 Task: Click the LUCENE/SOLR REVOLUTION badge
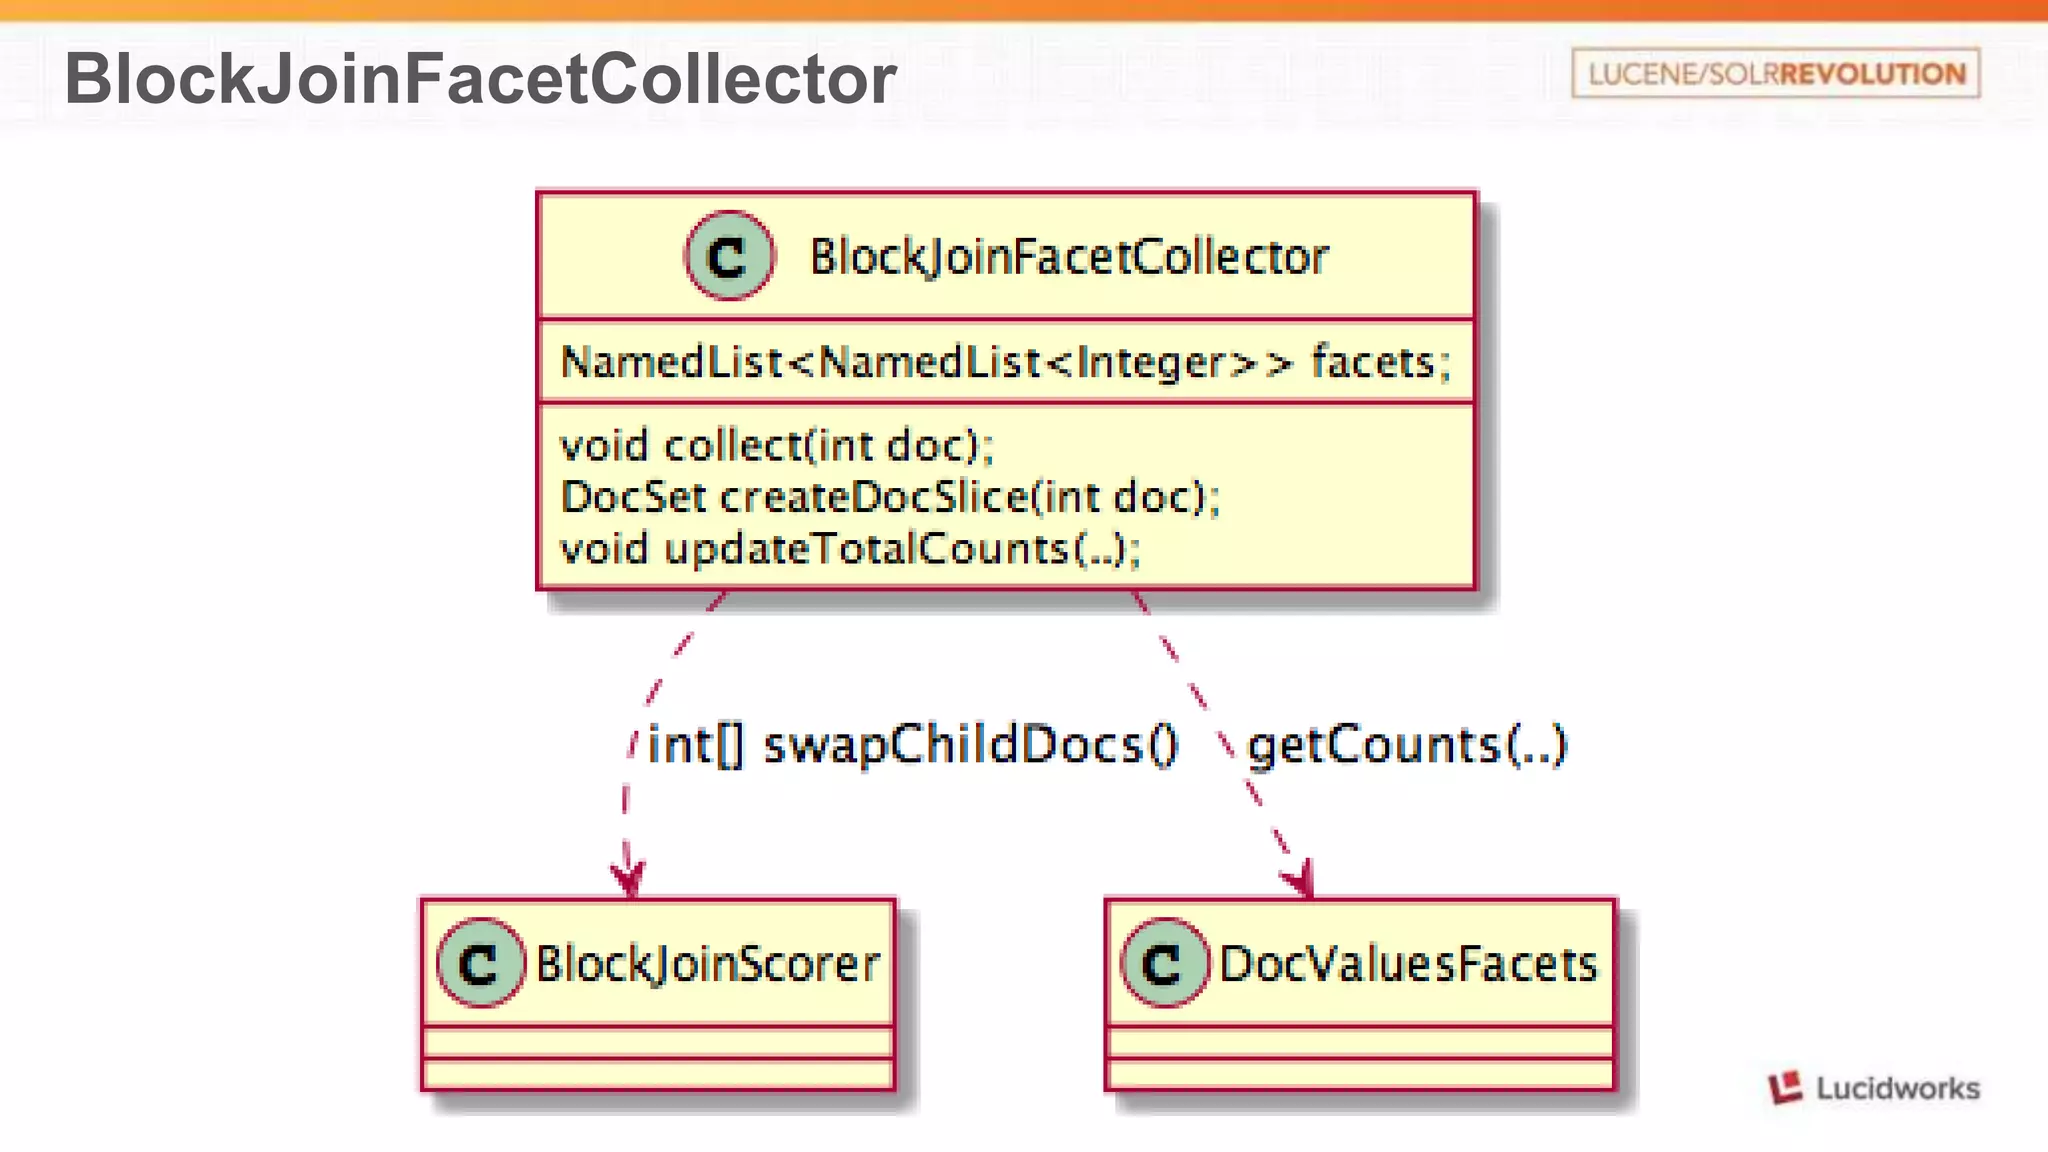(1775, 73)
